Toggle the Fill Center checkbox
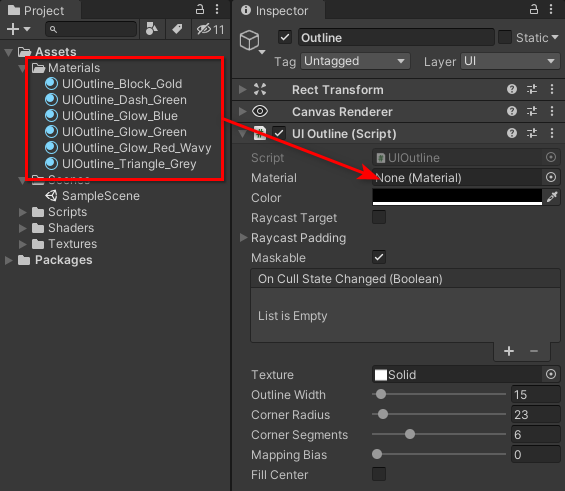The image size is (565, 491). 379,474
